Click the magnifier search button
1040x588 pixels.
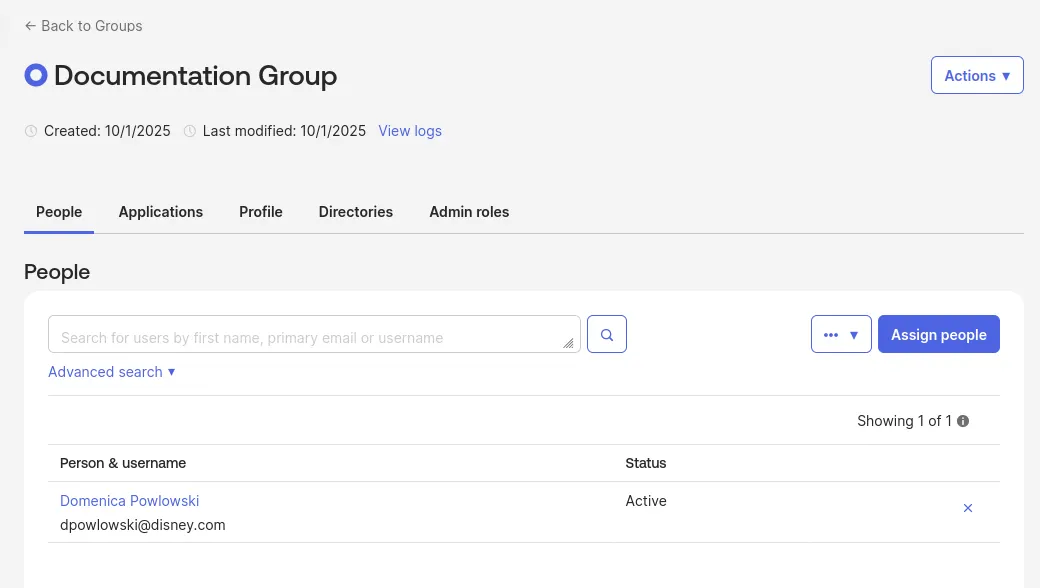tap(607, 334)
